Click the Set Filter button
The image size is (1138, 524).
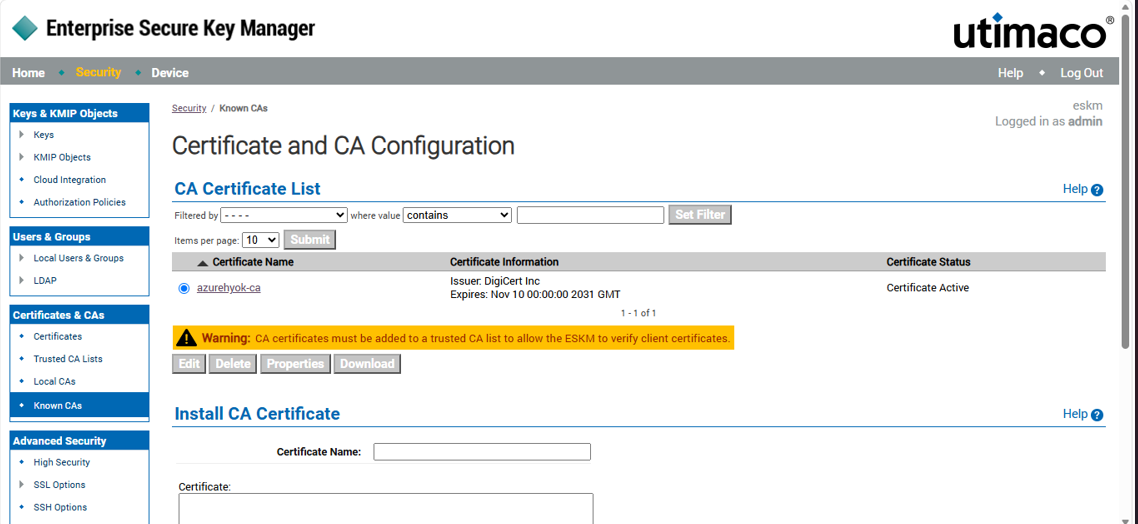pyautogui.click(x=700, y=215)
